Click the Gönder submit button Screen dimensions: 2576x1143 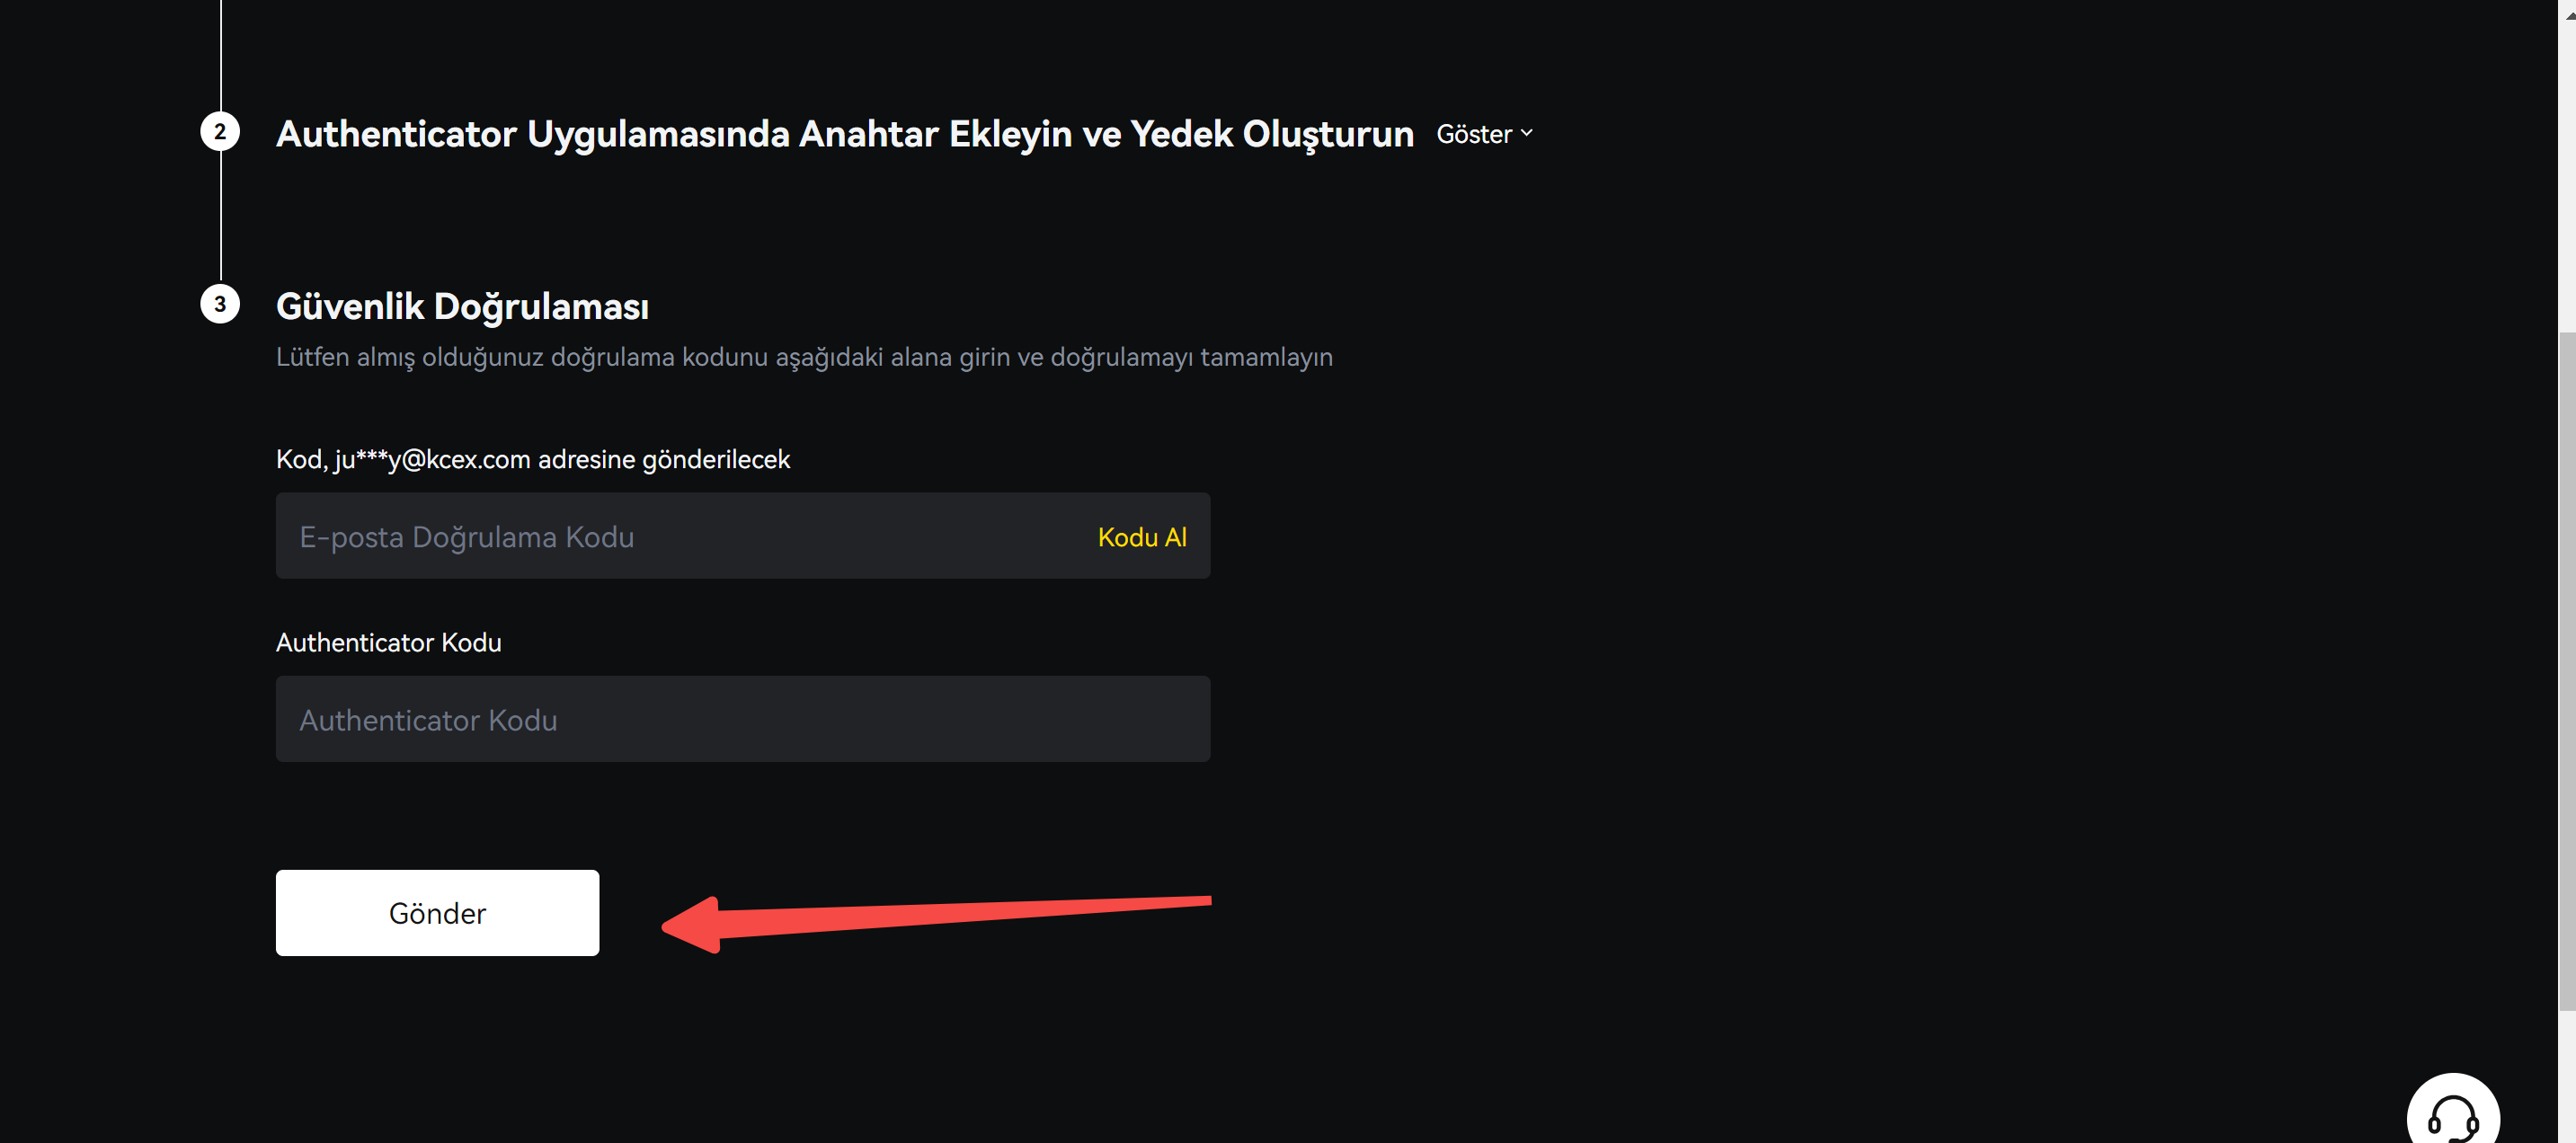[x=437, y=913]
